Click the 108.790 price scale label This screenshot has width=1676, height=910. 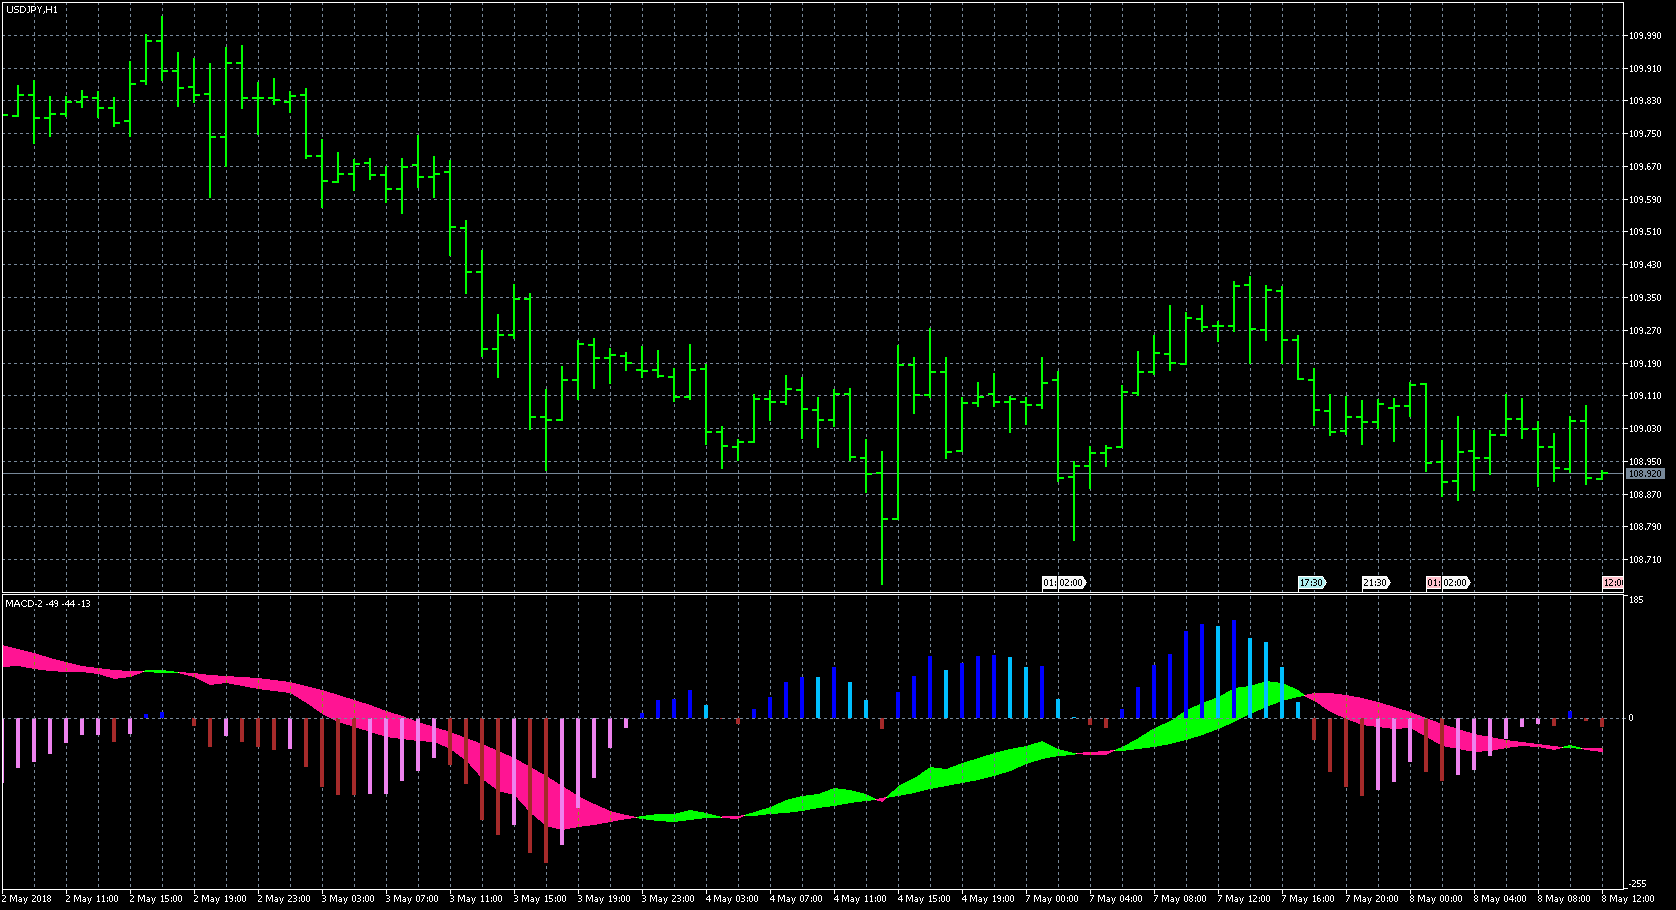pos(1645,527)
